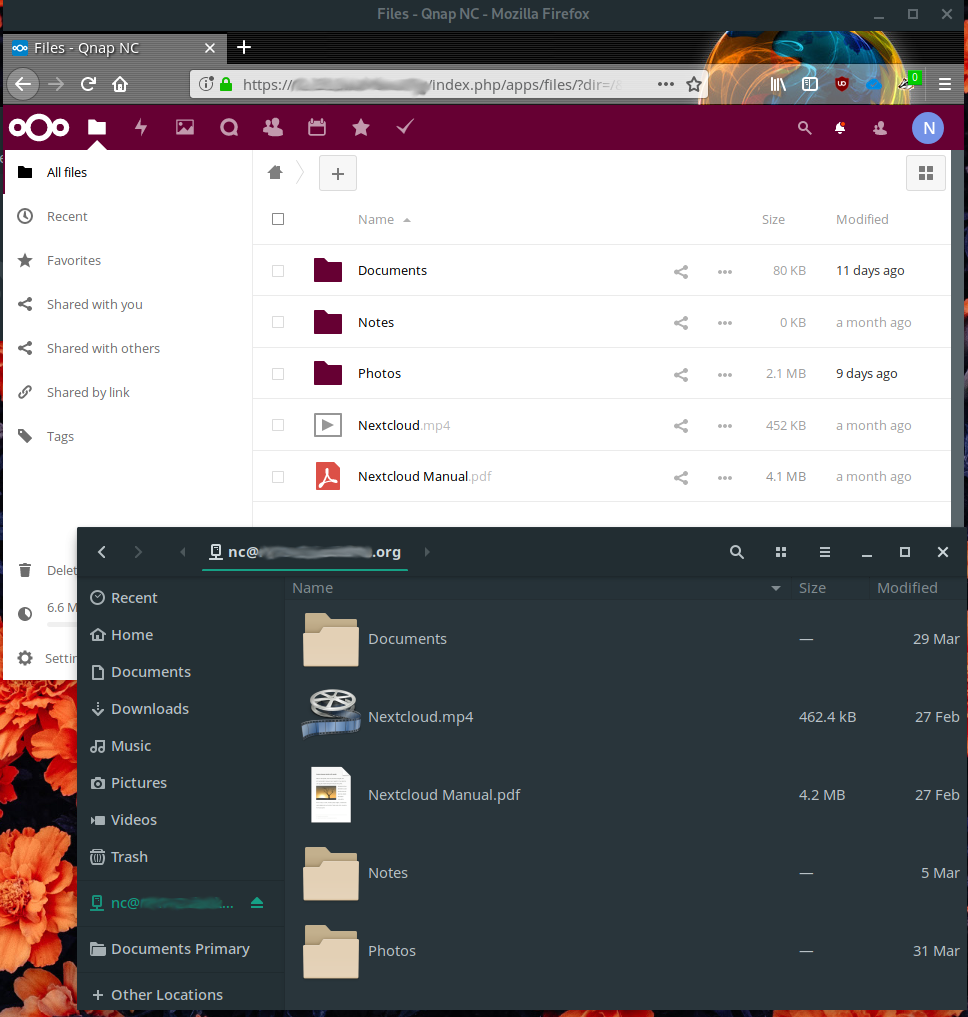The width and height of the screenshot is (968, 1017).
Task: Click the Nextcloud logo
Action: tap(39, 127)
